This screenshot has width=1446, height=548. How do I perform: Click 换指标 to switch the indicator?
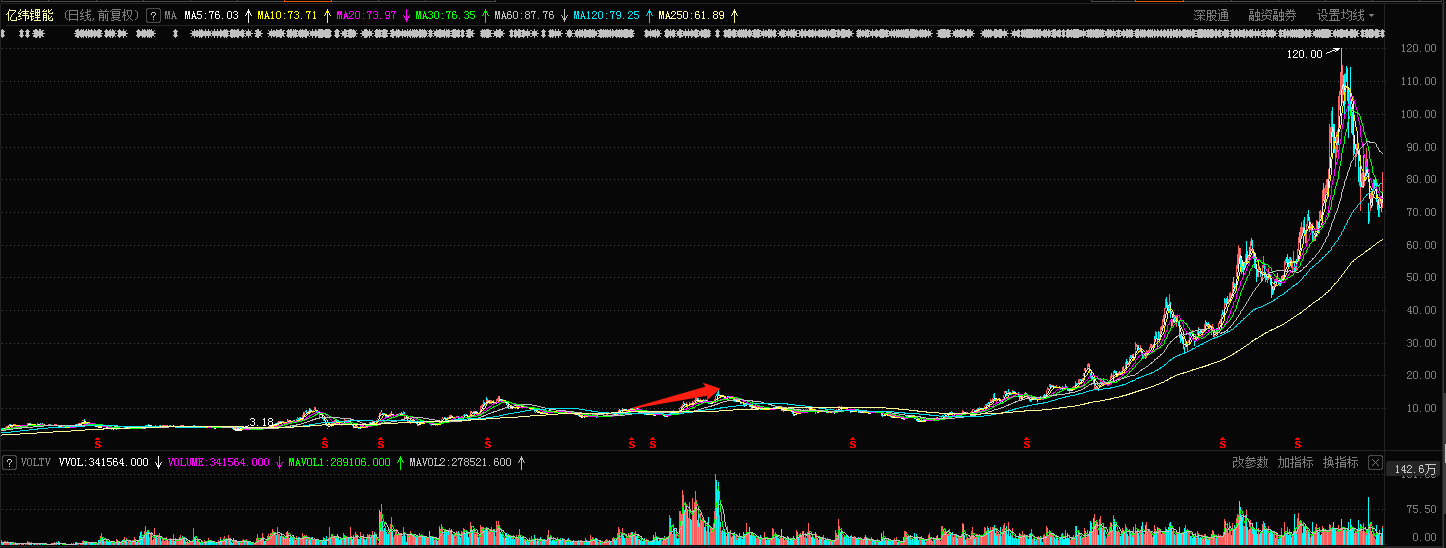[x=1340, y=462]
